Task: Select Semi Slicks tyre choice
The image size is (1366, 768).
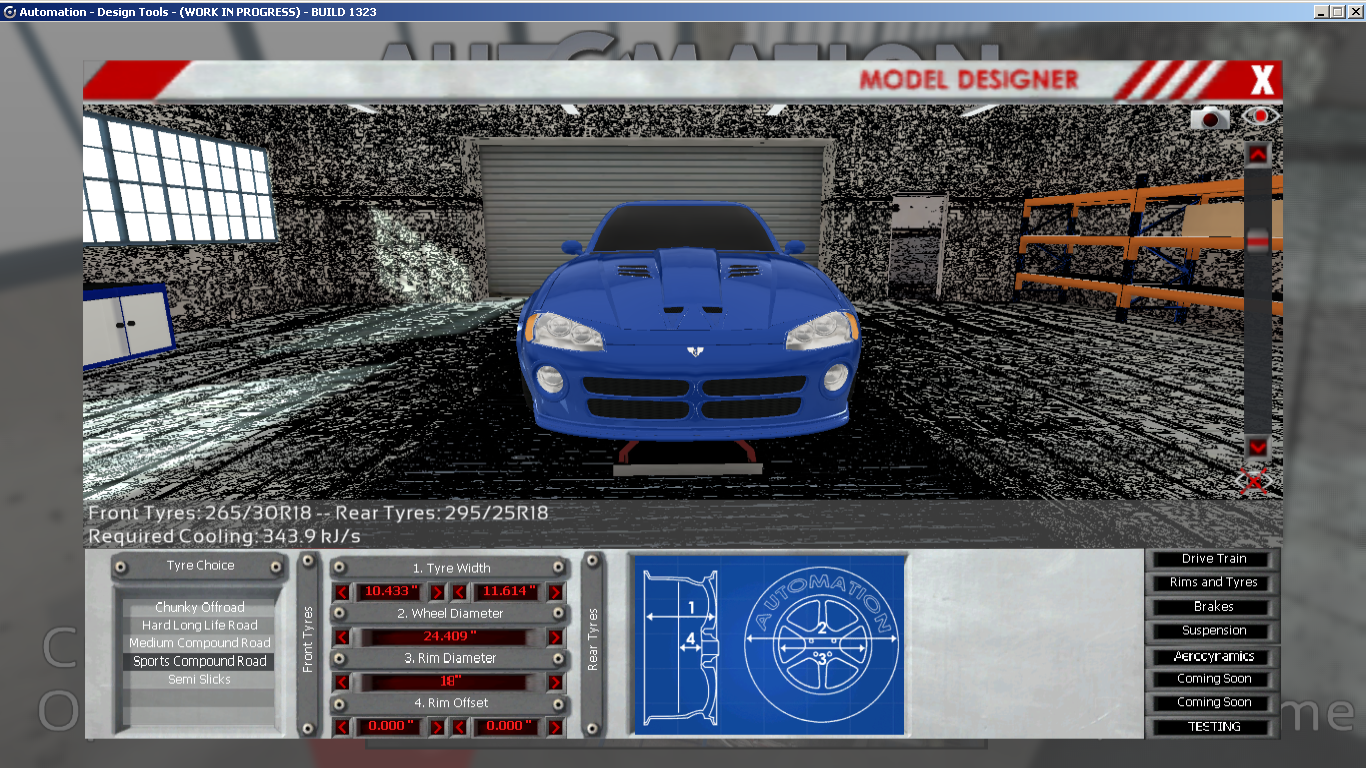Action: (199, 679)
